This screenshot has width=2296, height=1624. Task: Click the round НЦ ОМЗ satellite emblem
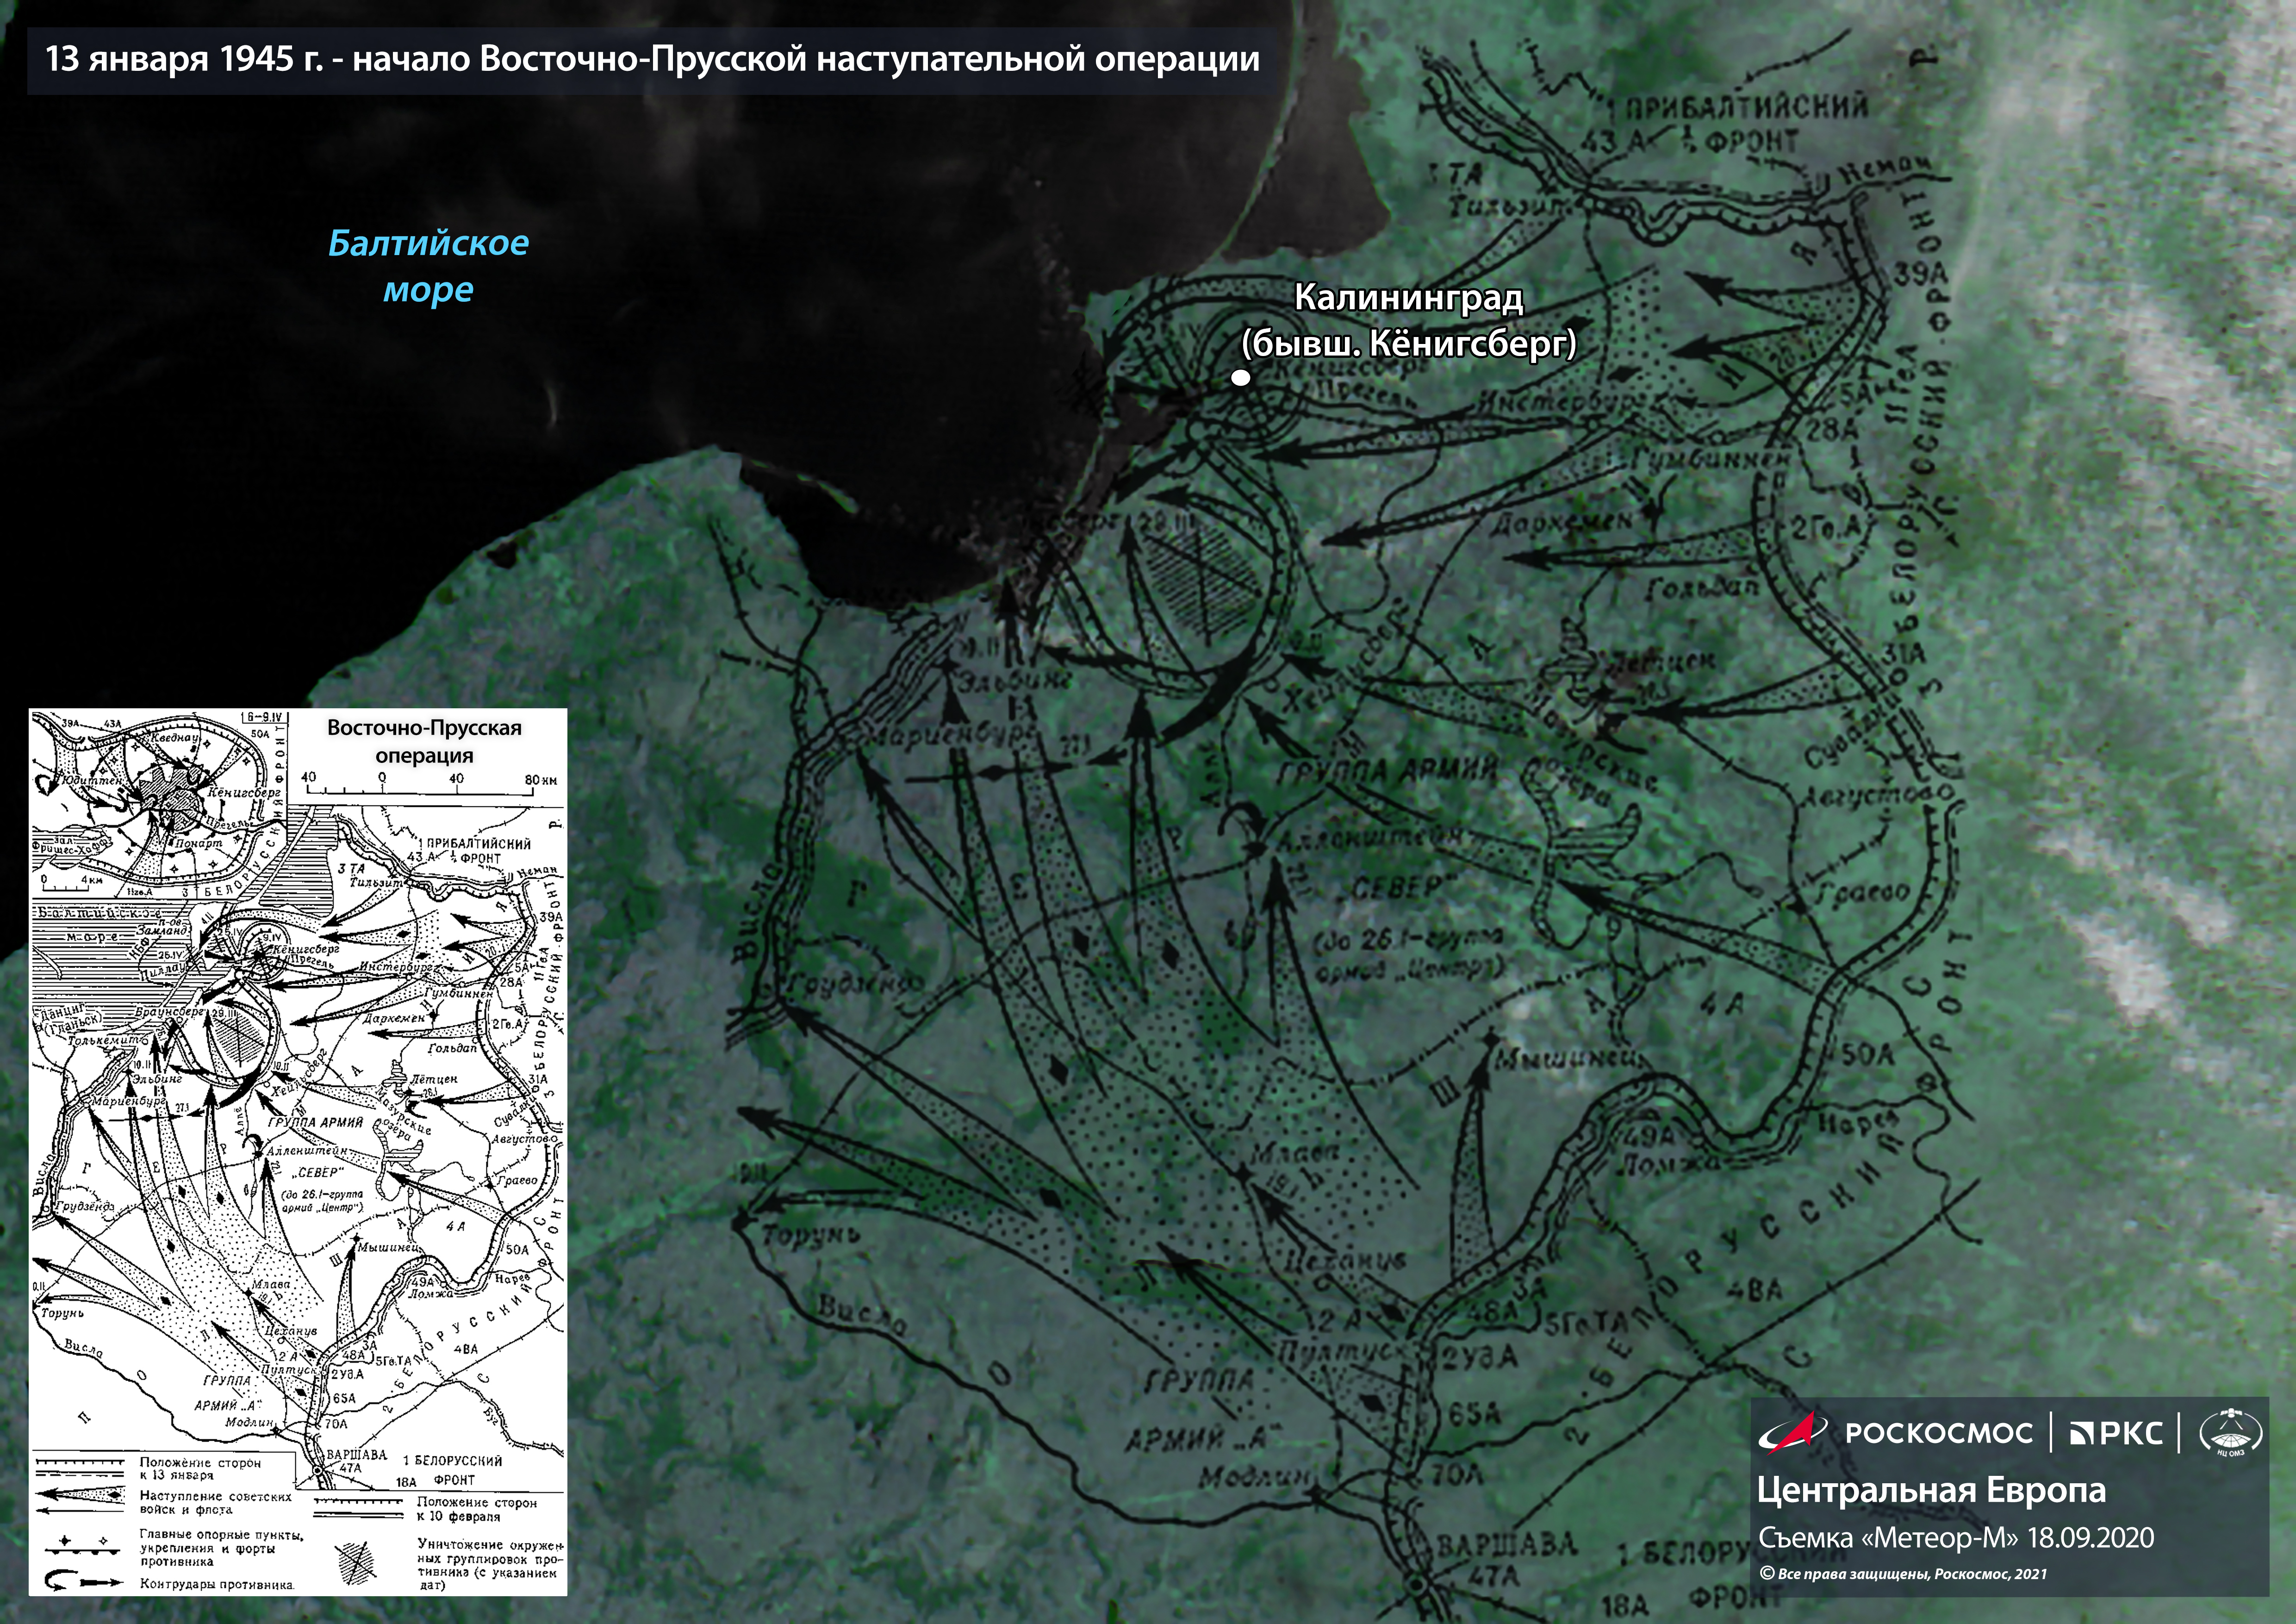(x=2232, y=1433)
